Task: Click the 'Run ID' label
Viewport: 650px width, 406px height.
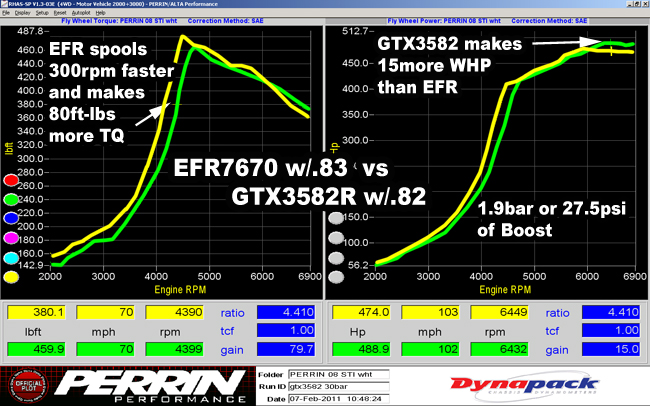Action: coord(272,387)
